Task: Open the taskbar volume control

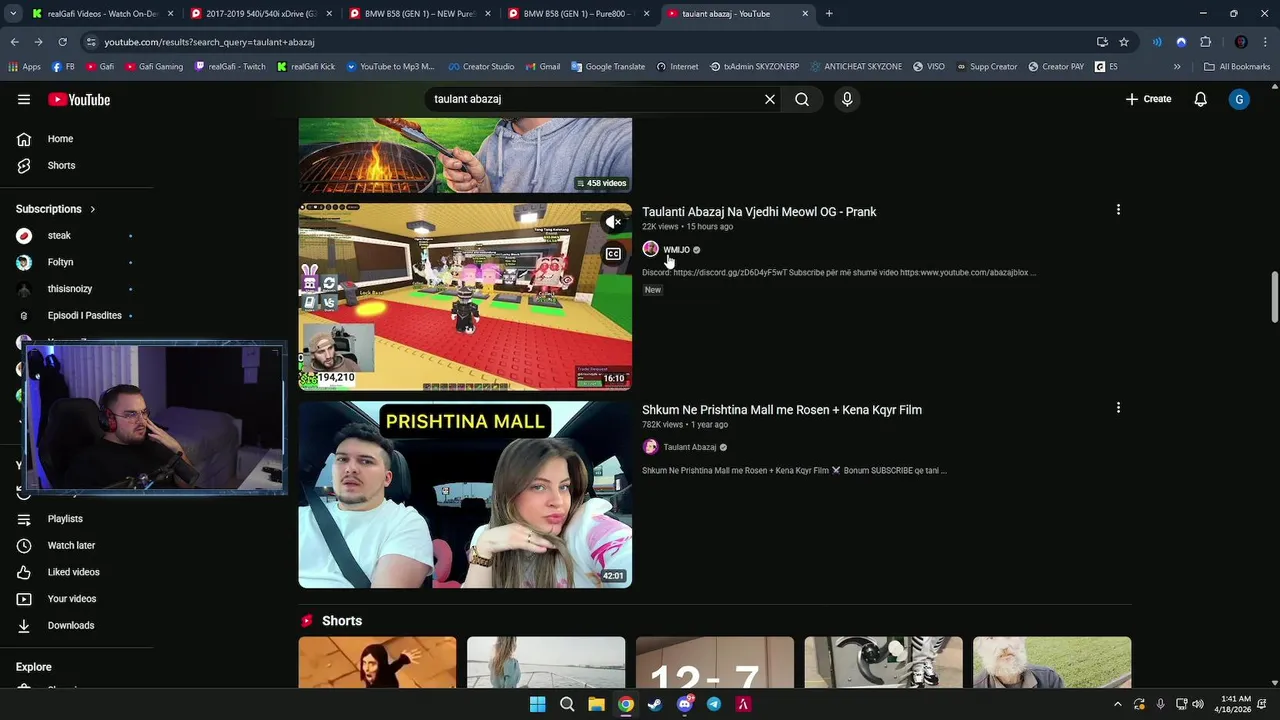Action: (1198, 704)
